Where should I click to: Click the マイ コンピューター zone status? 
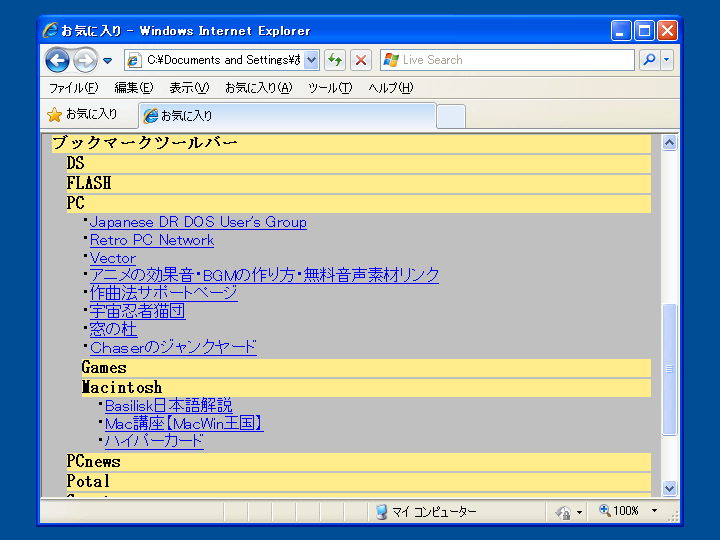click(x=426, y=512)
